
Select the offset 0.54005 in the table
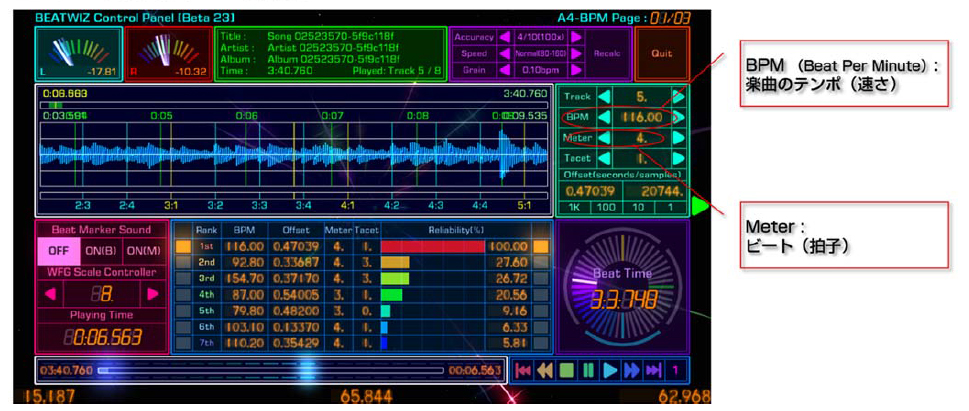point(296,295)
